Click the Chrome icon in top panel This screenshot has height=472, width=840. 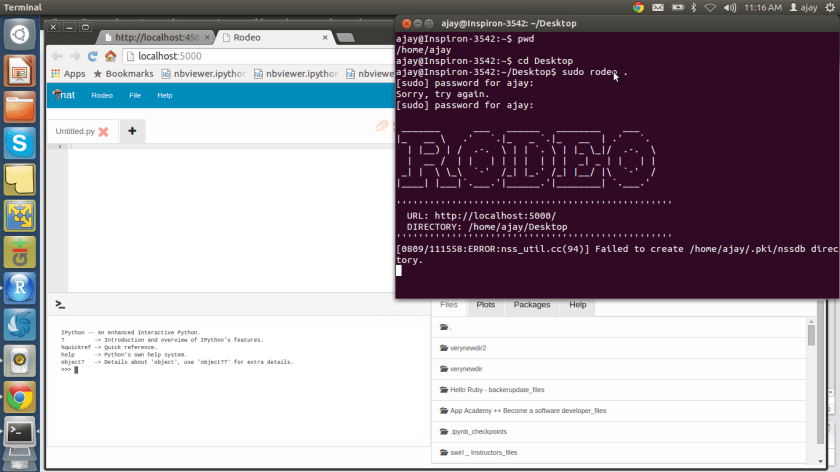(x=638, y=8)
